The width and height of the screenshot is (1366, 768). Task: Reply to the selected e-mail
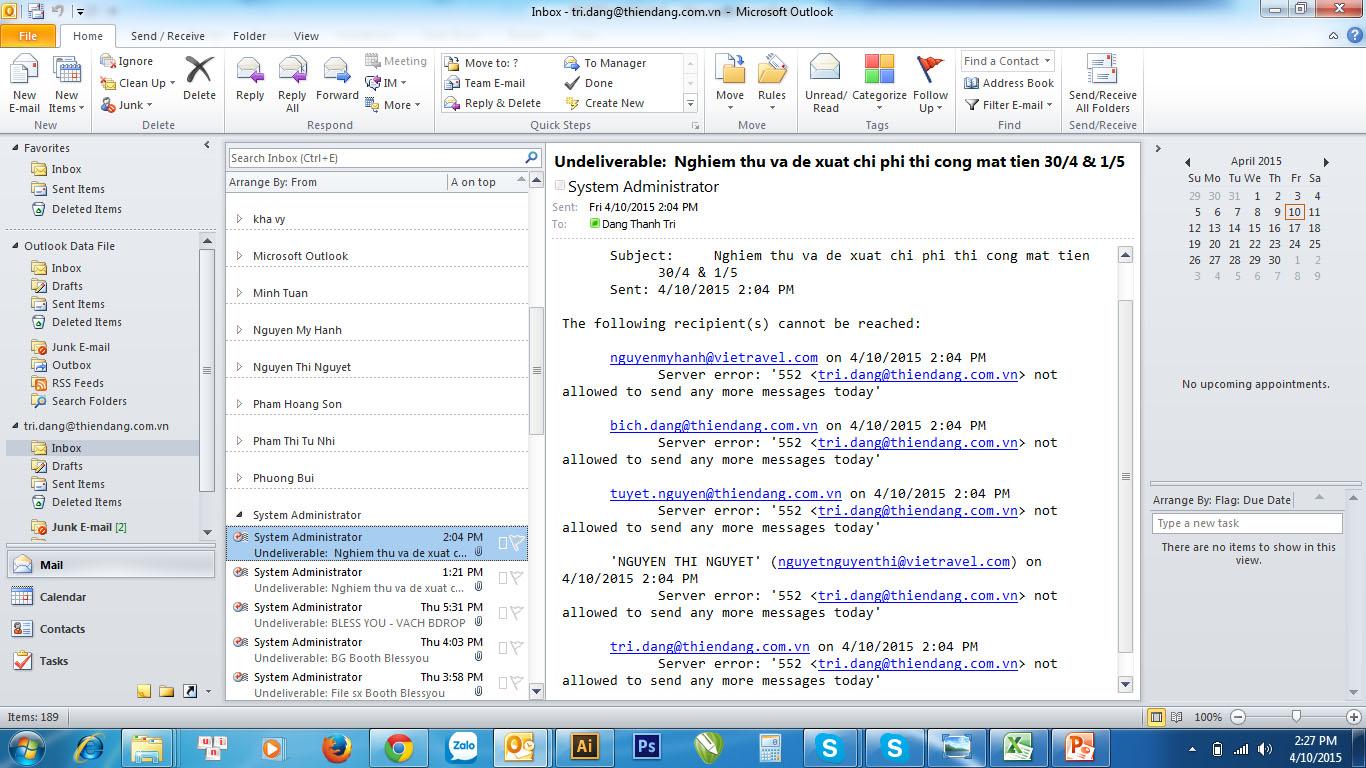[250, 80]
